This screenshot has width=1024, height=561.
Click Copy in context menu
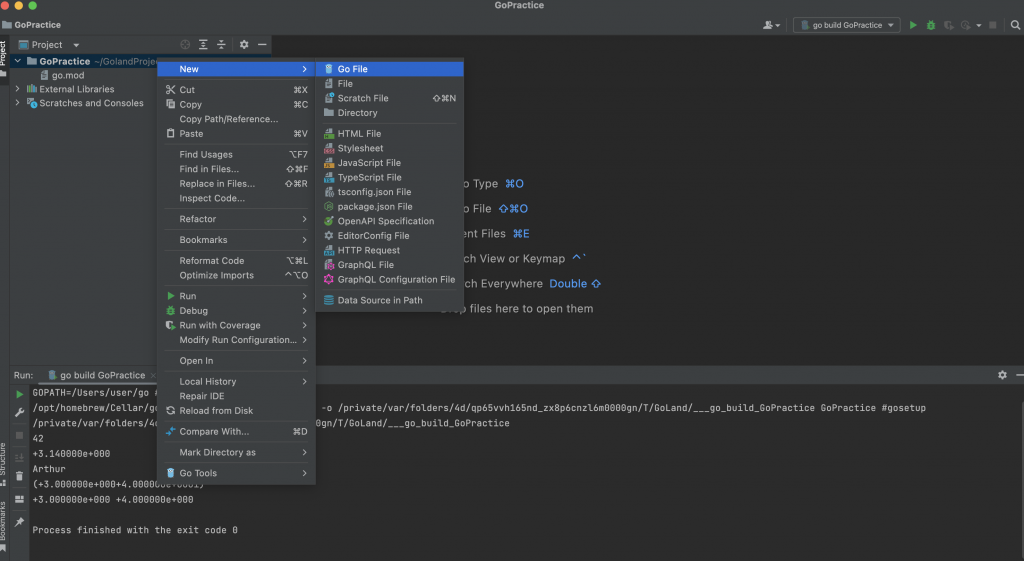236,104
